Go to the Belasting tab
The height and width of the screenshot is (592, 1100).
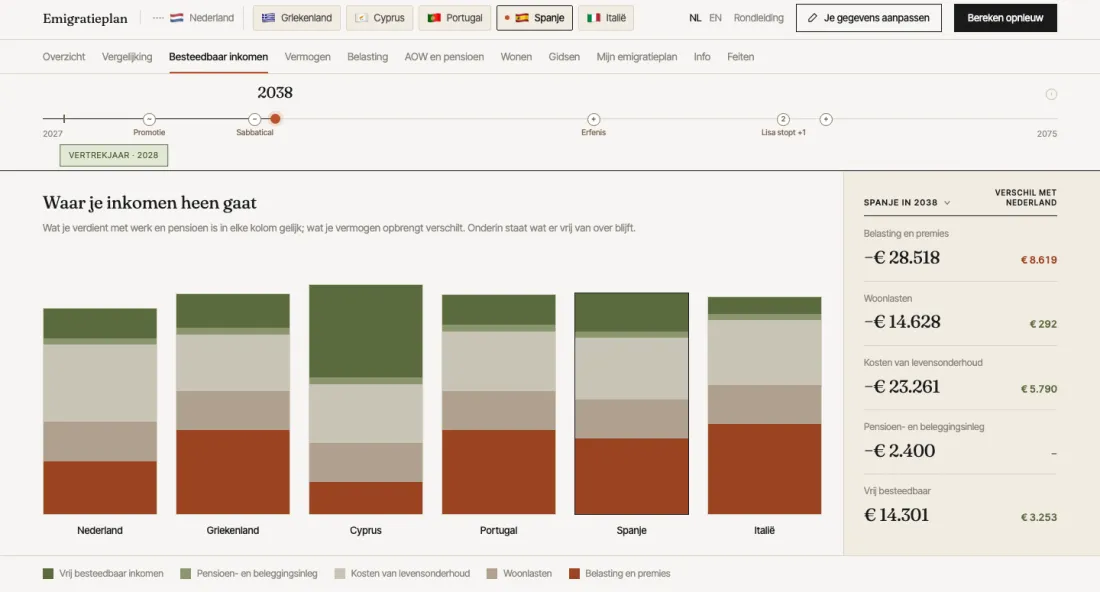pos(368,57)
